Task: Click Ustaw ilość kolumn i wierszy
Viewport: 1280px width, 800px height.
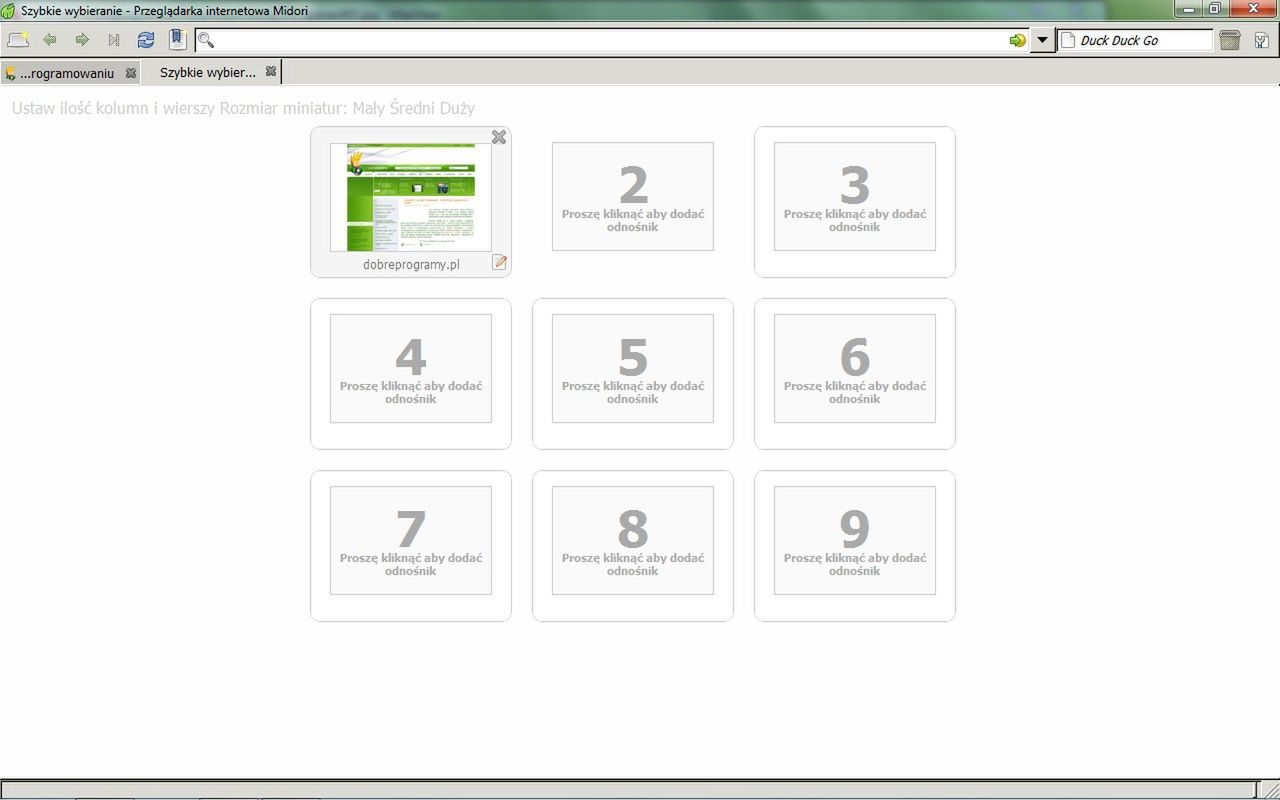Action: [x=113, y=108]
